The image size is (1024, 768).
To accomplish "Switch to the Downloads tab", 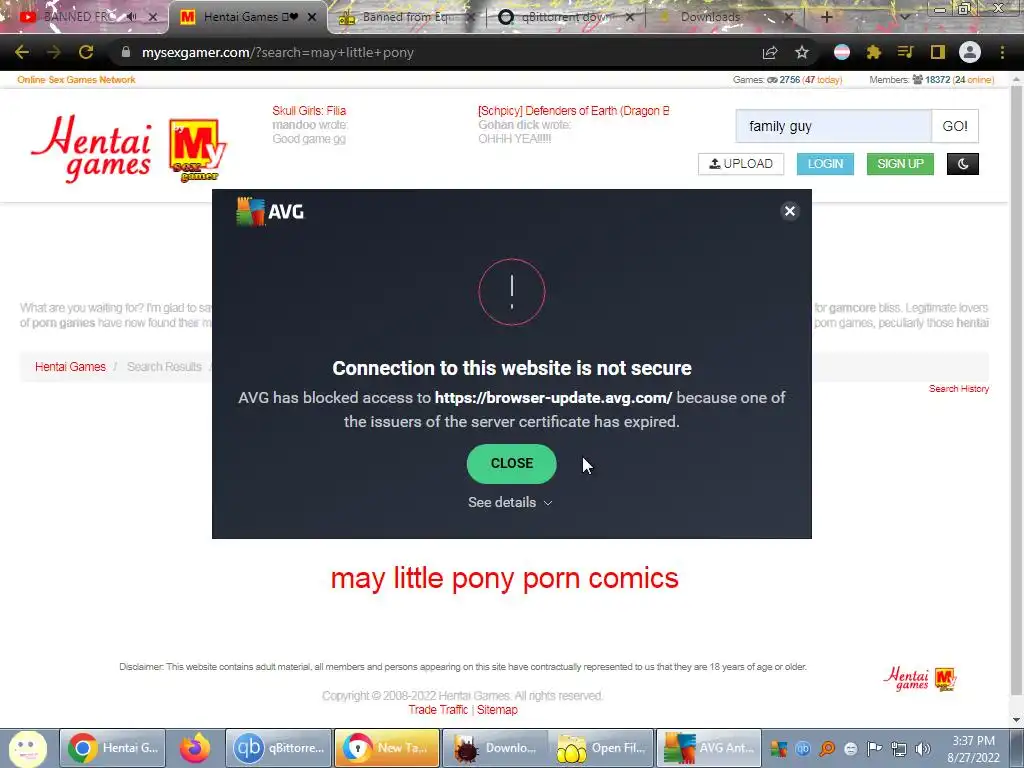I will [710, 17].
